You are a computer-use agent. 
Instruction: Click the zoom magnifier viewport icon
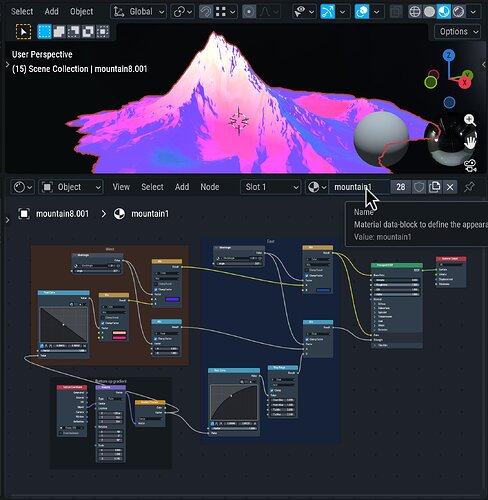tap(470, 120)
